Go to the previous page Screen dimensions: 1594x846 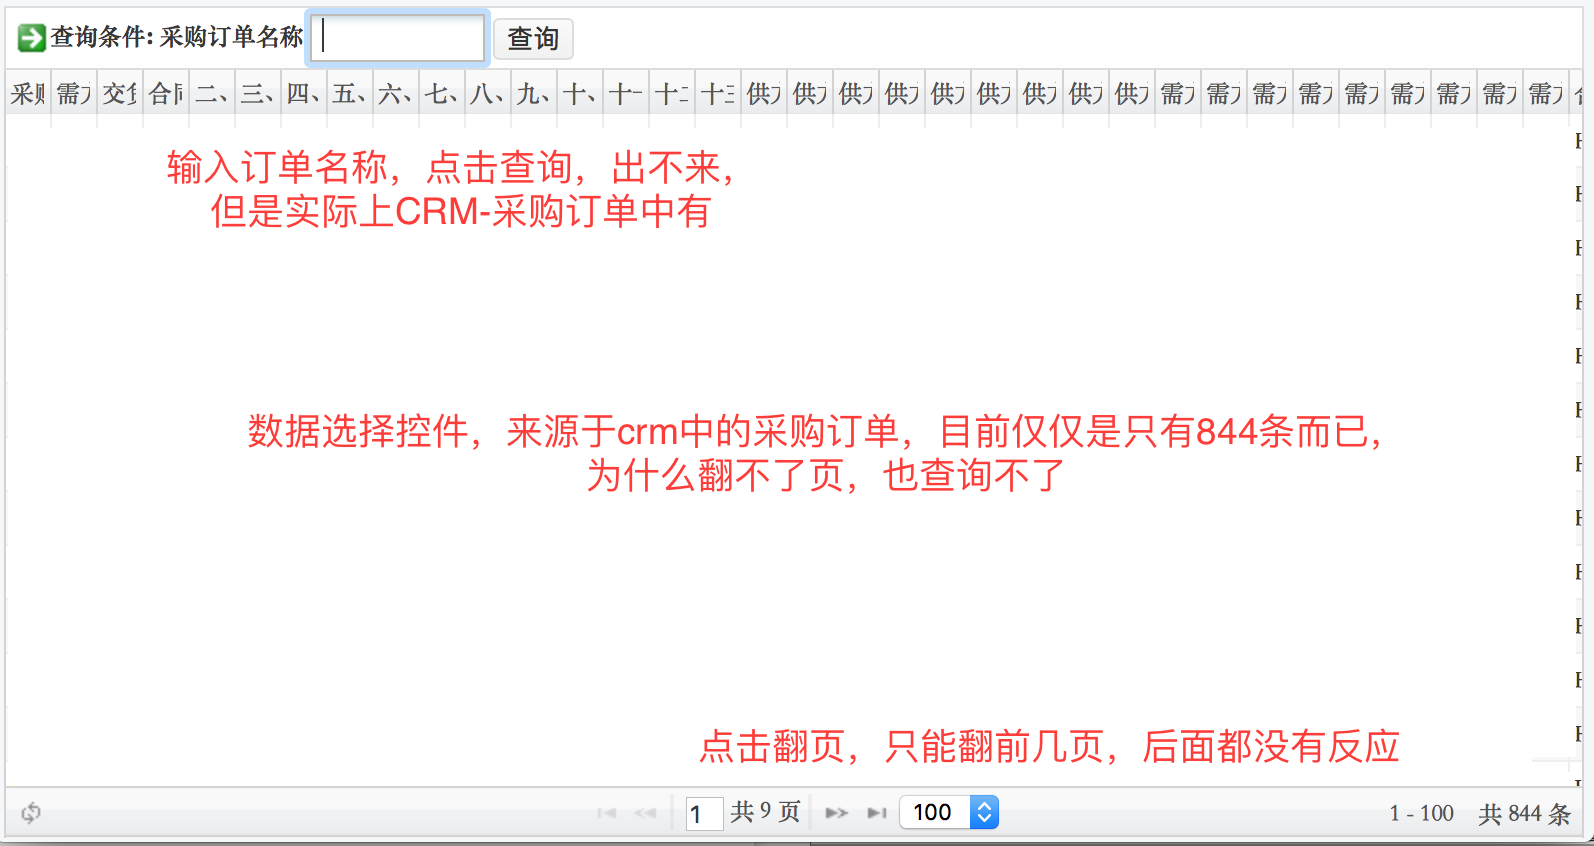tap(645, 813)
